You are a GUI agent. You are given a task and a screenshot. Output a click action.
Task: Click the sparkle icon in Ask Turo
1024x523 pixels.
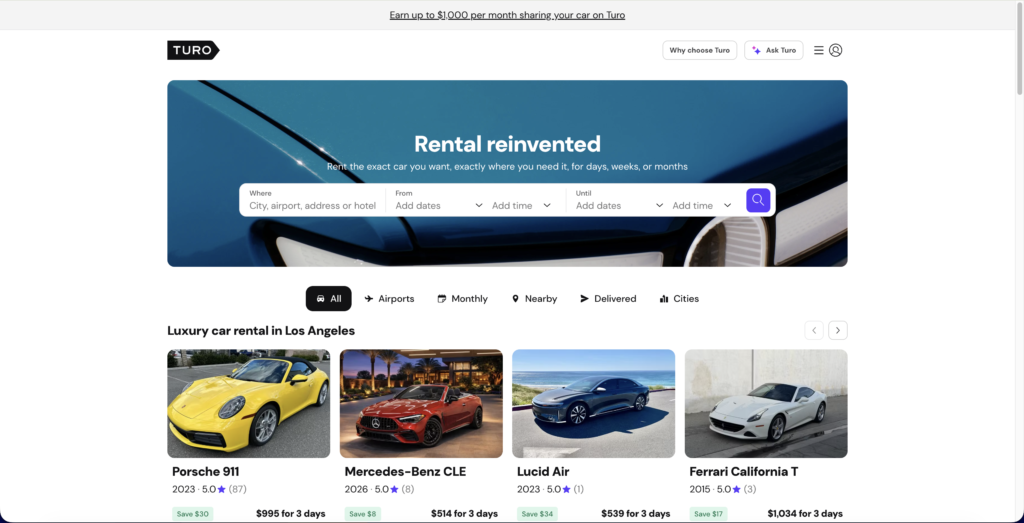pyautogui.click(x=756, y=50)
